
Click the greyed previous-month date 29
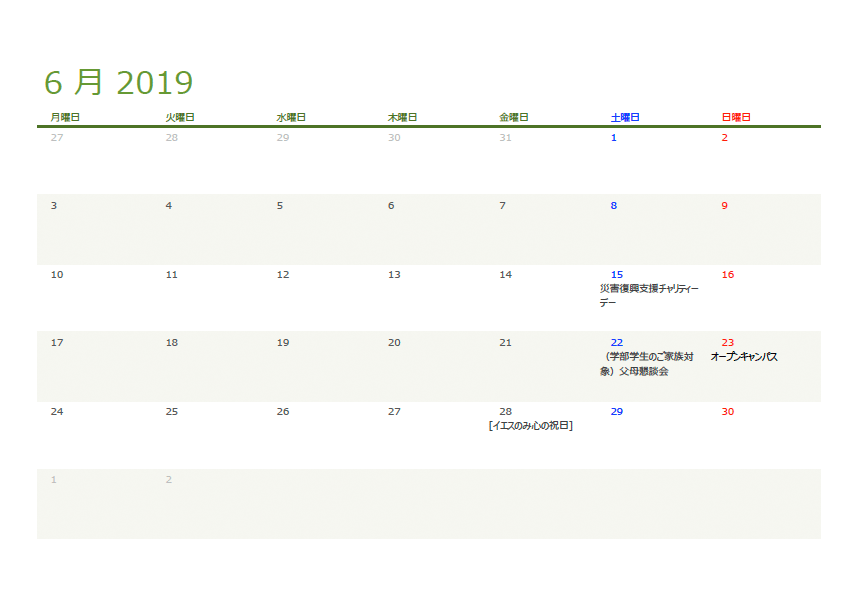pyautogui.click(x=283, y=137)
